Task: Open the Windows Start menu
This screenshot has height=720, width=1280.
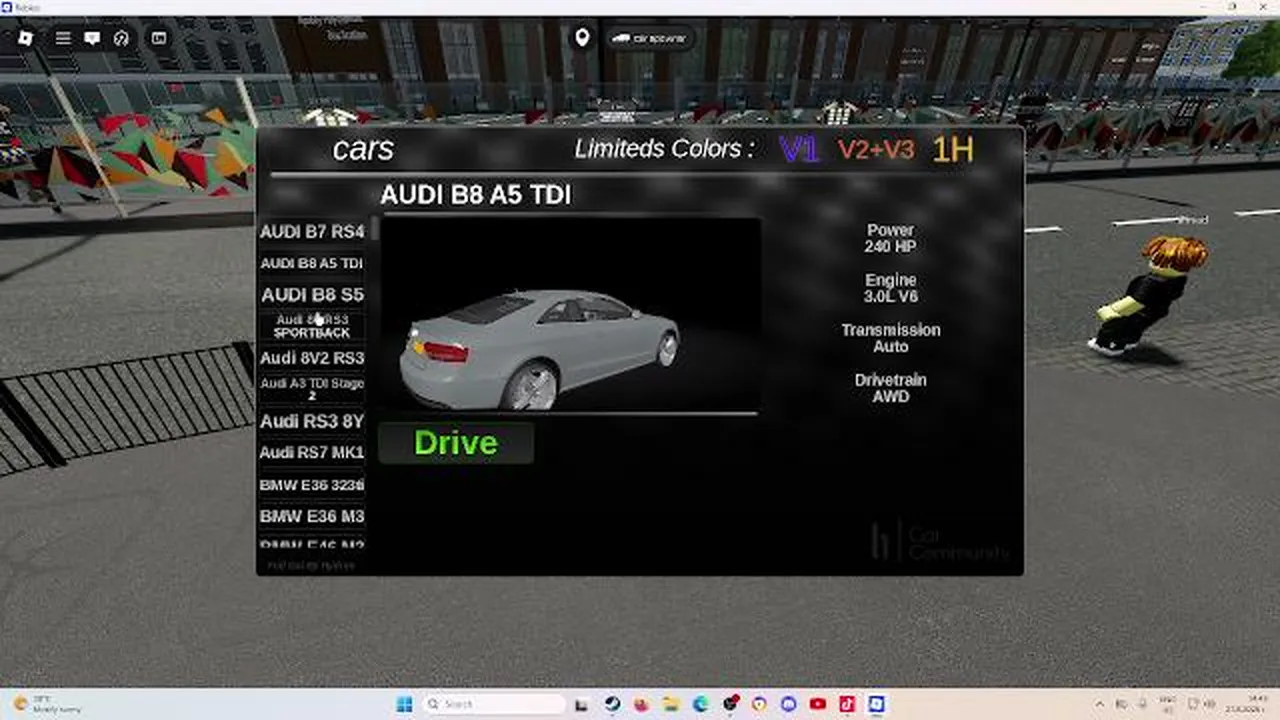Action: pos(404,704)
